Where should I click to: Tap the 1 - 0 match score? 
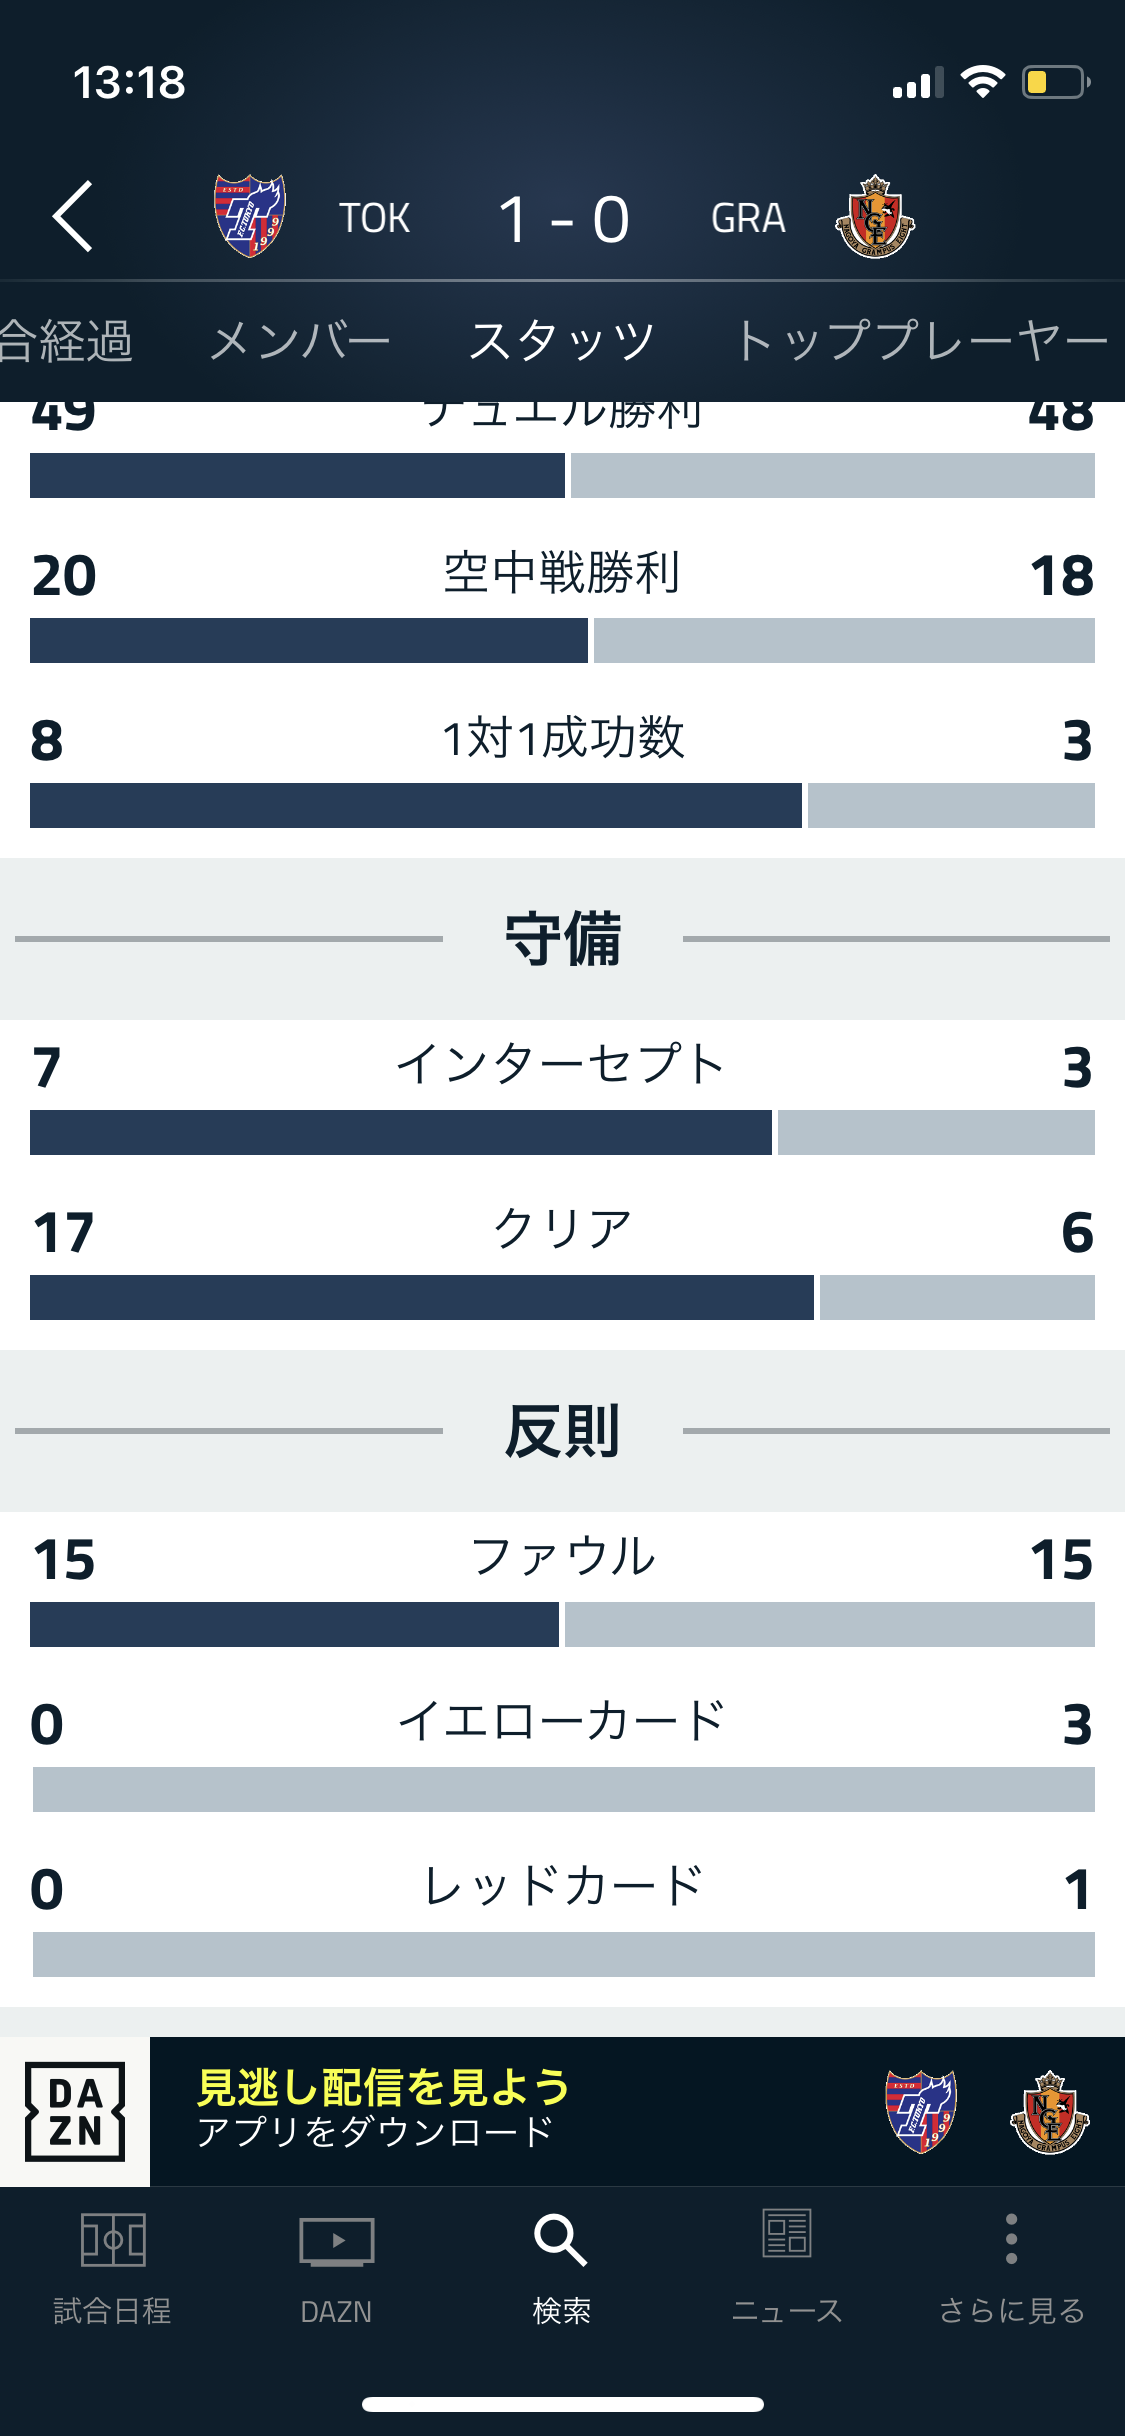563,219
